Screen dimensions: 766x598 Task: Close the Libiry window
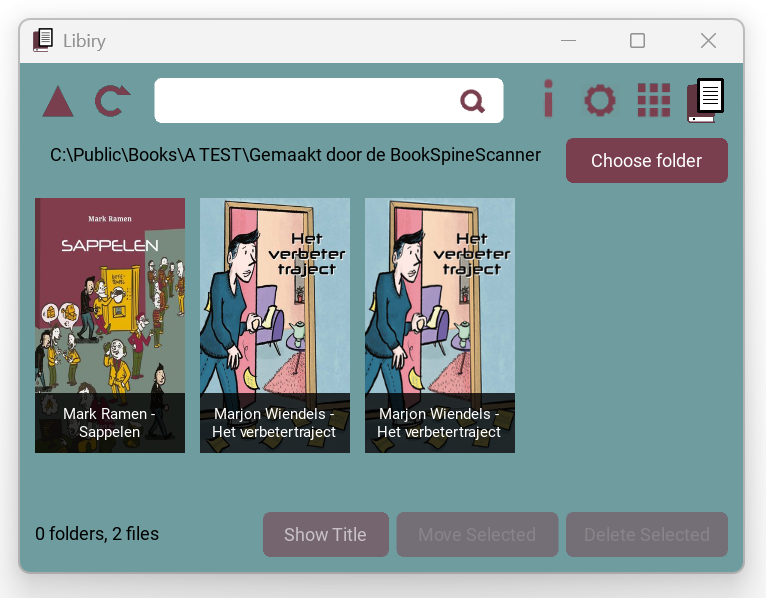pos(708,41)
